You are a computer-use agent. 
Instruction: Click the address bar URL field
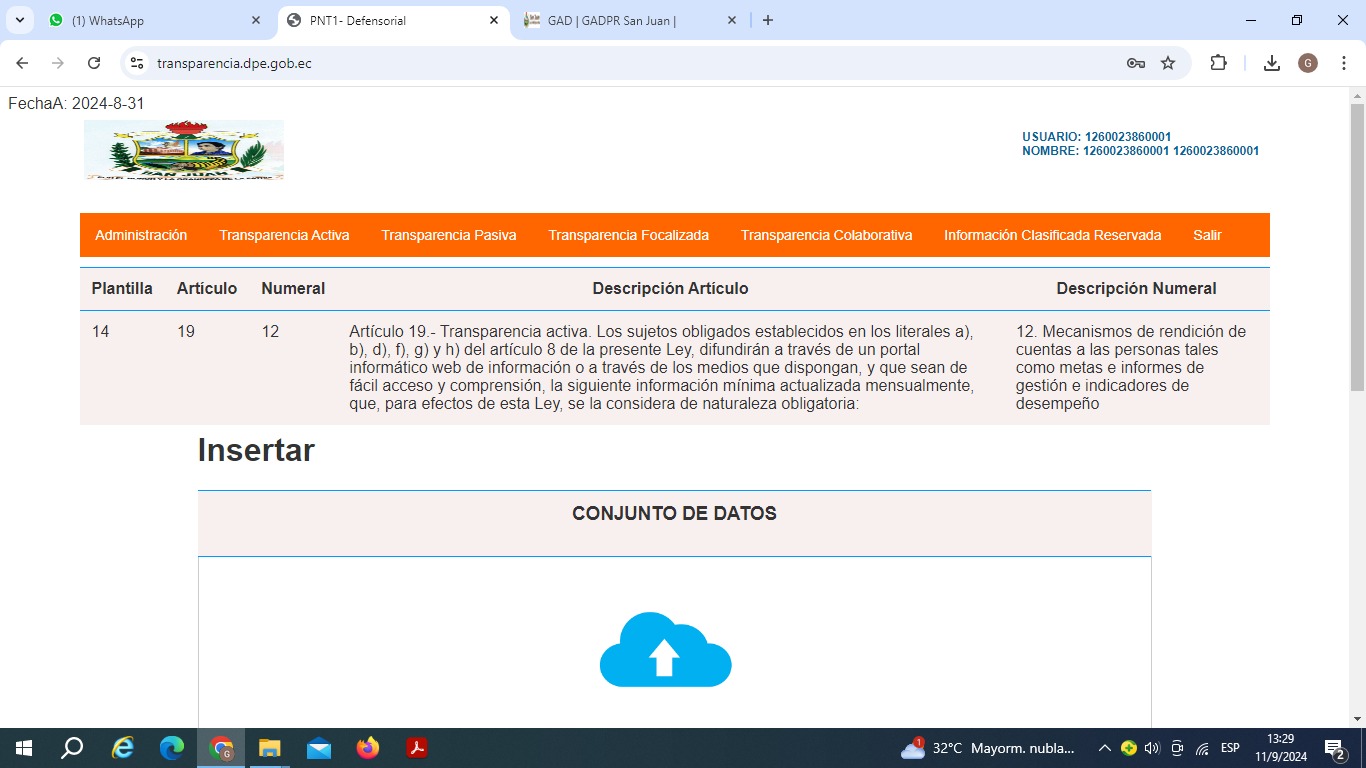click(x=600, y=63)
